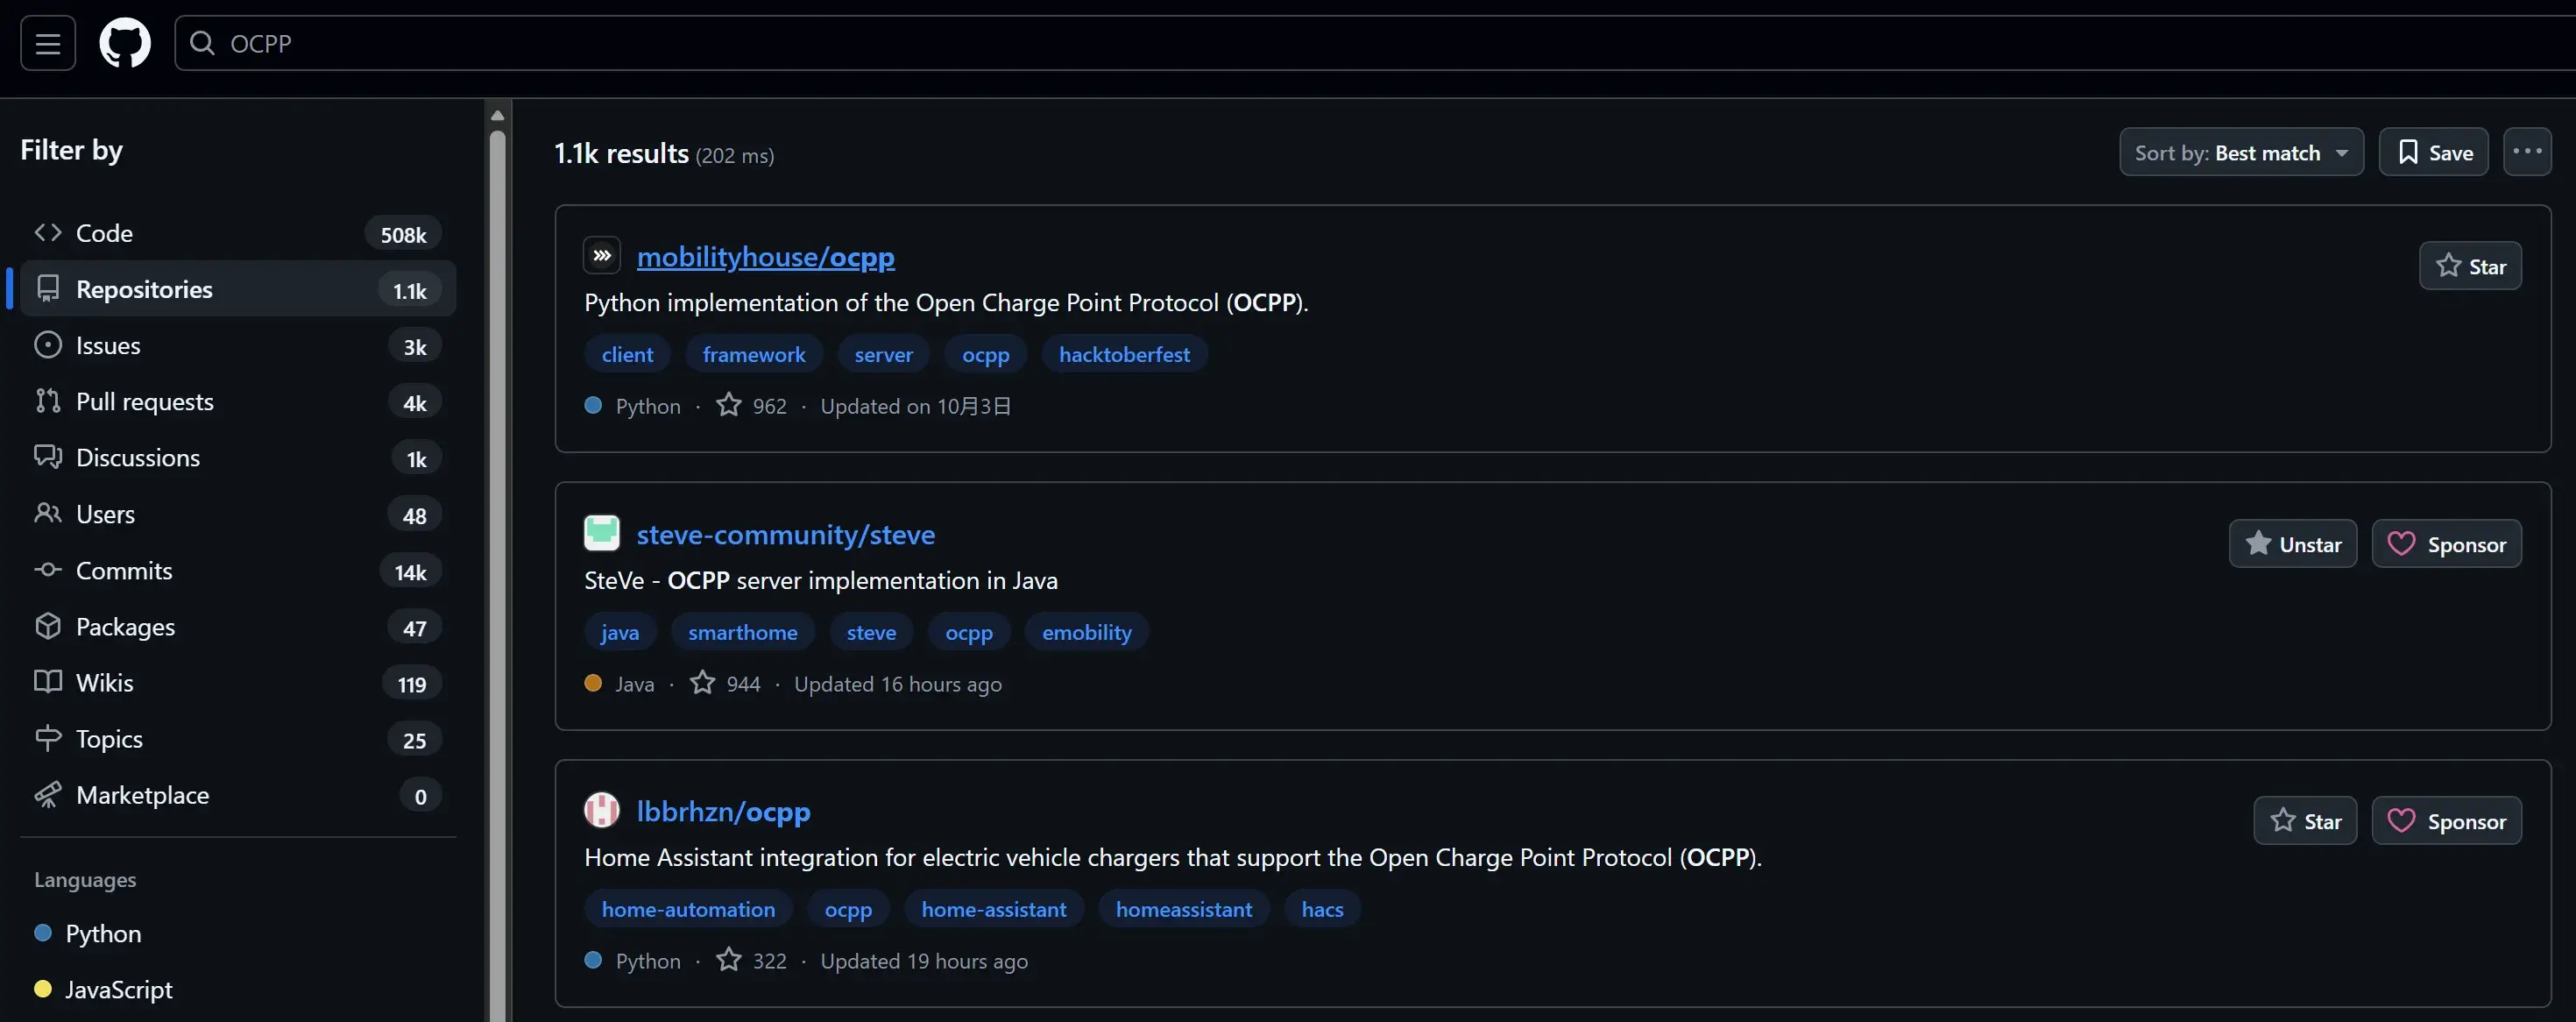Star the lbbrhzn/ocpp repository
2576x1022 pixels.
2304,821
